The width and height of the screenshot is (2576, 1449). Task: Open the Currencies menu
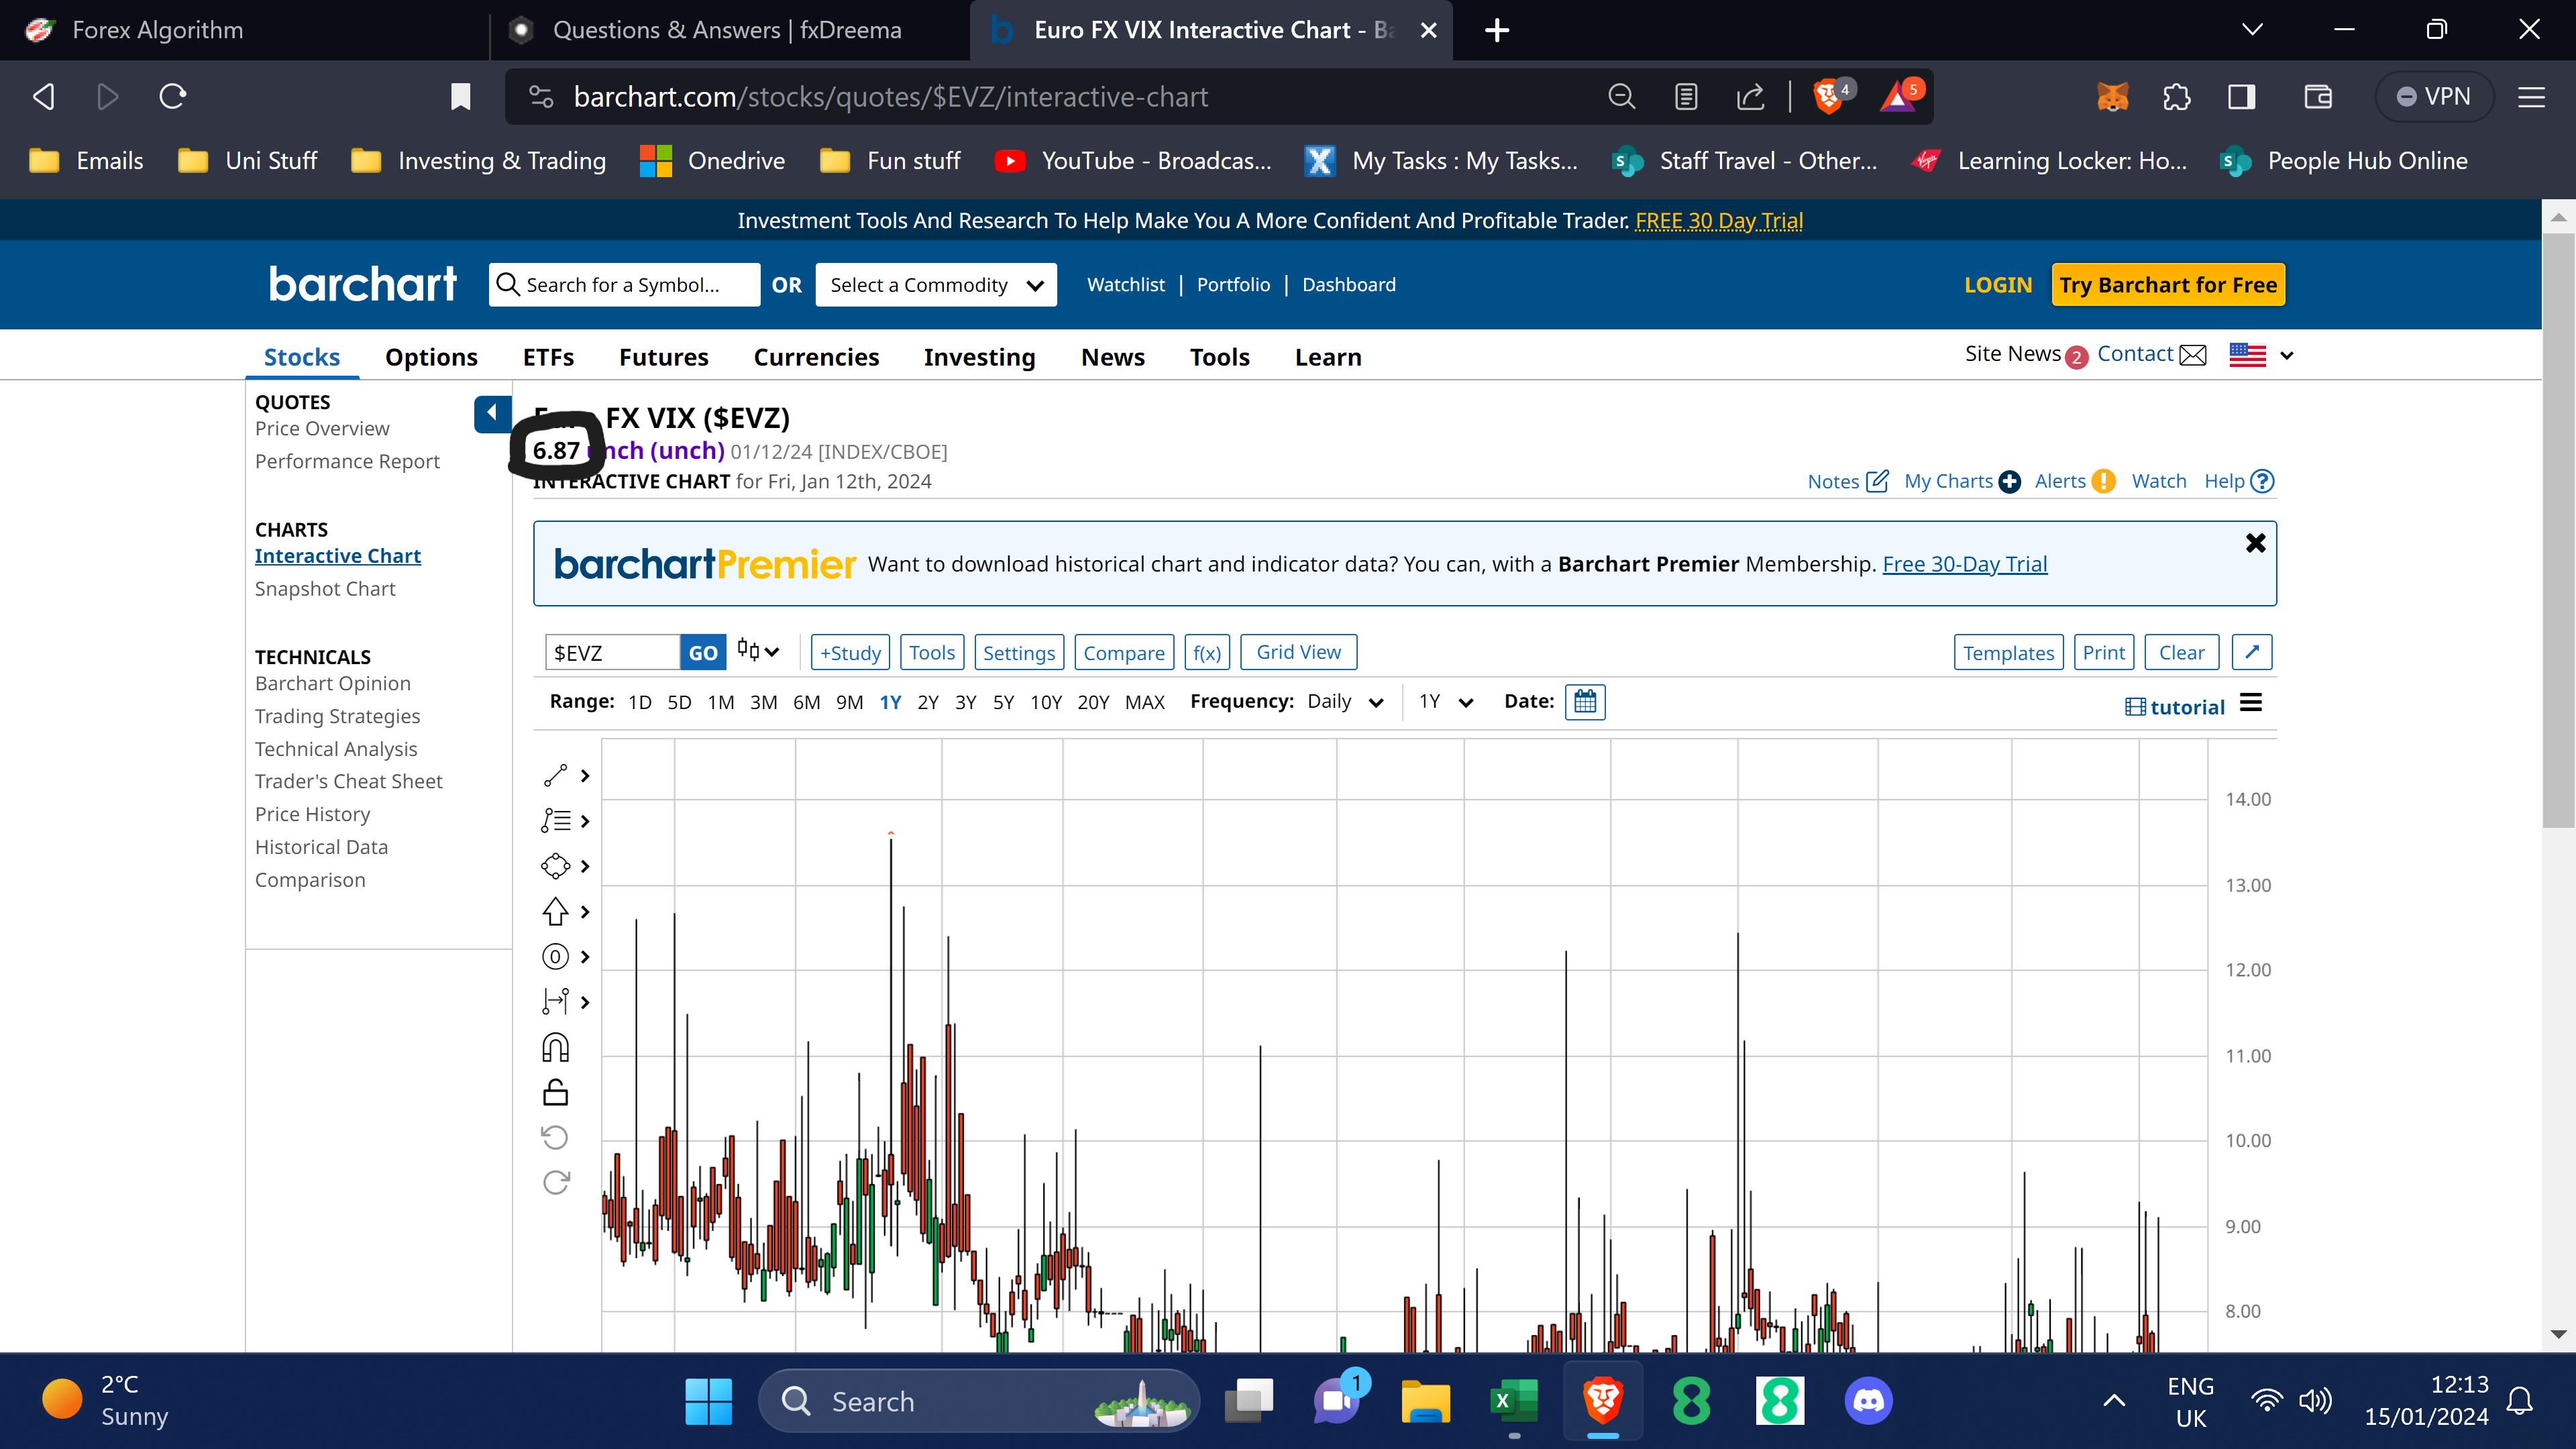(816, 357)
